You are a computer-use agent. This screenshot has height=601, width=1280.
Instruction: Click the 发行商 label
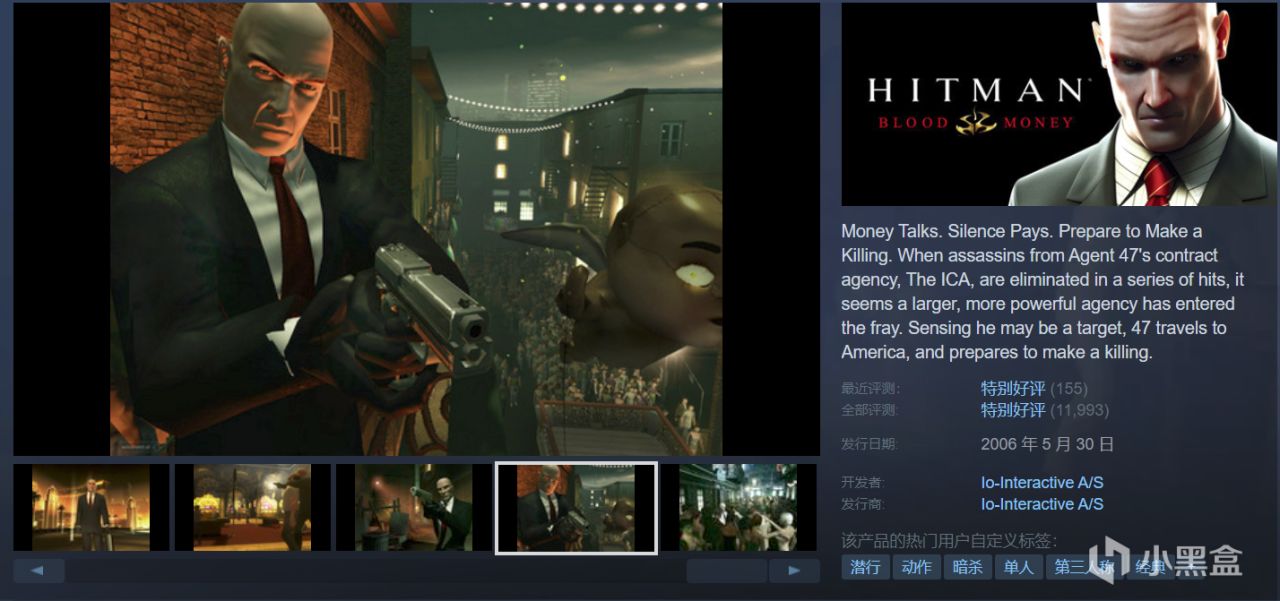(863, 505)
